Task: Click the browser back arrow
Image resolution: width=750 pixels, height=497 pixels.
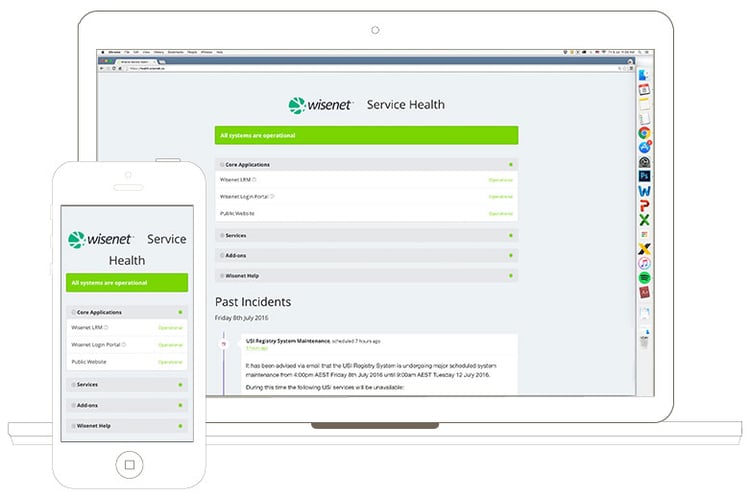Action: (x=101, y=68)
